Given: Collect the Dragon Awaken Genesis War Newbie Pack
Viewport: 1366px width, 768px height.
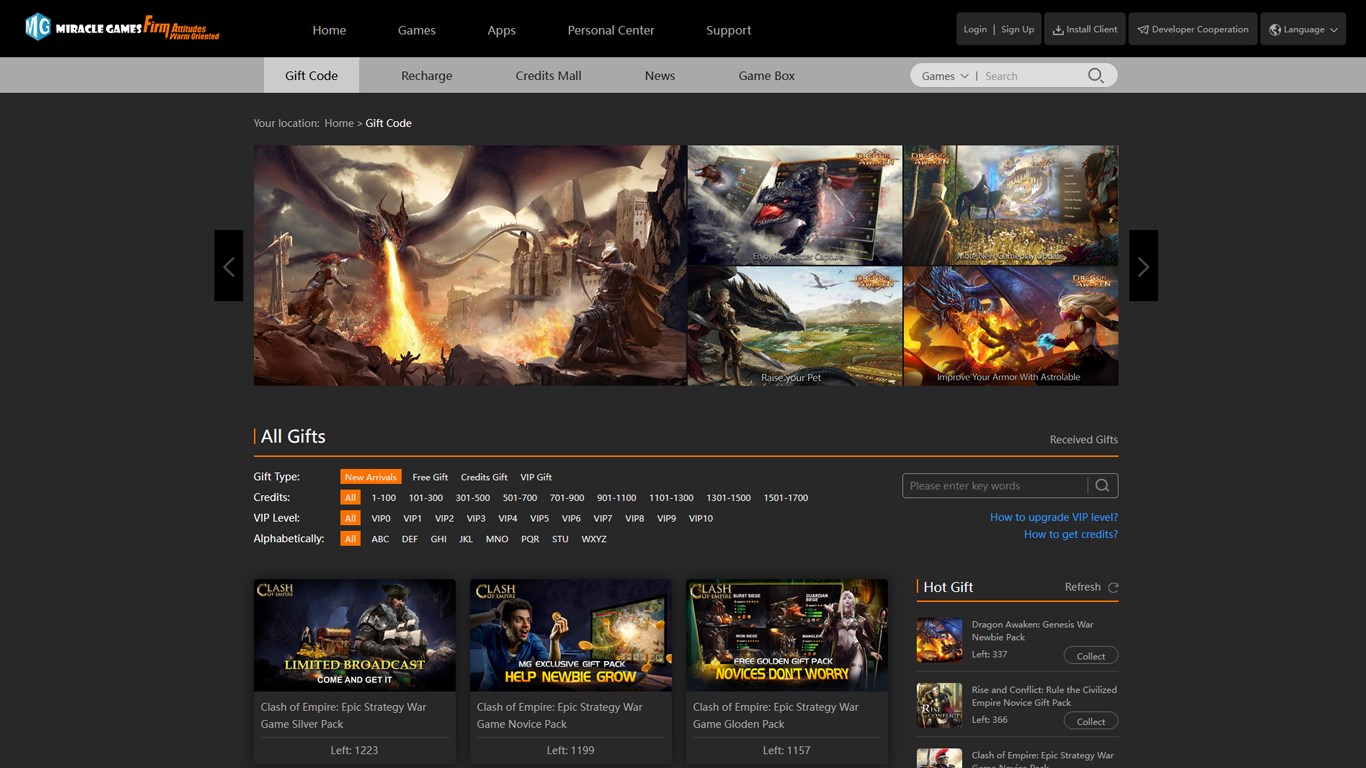Looking at the screenshot, I should click(1091, 656).
